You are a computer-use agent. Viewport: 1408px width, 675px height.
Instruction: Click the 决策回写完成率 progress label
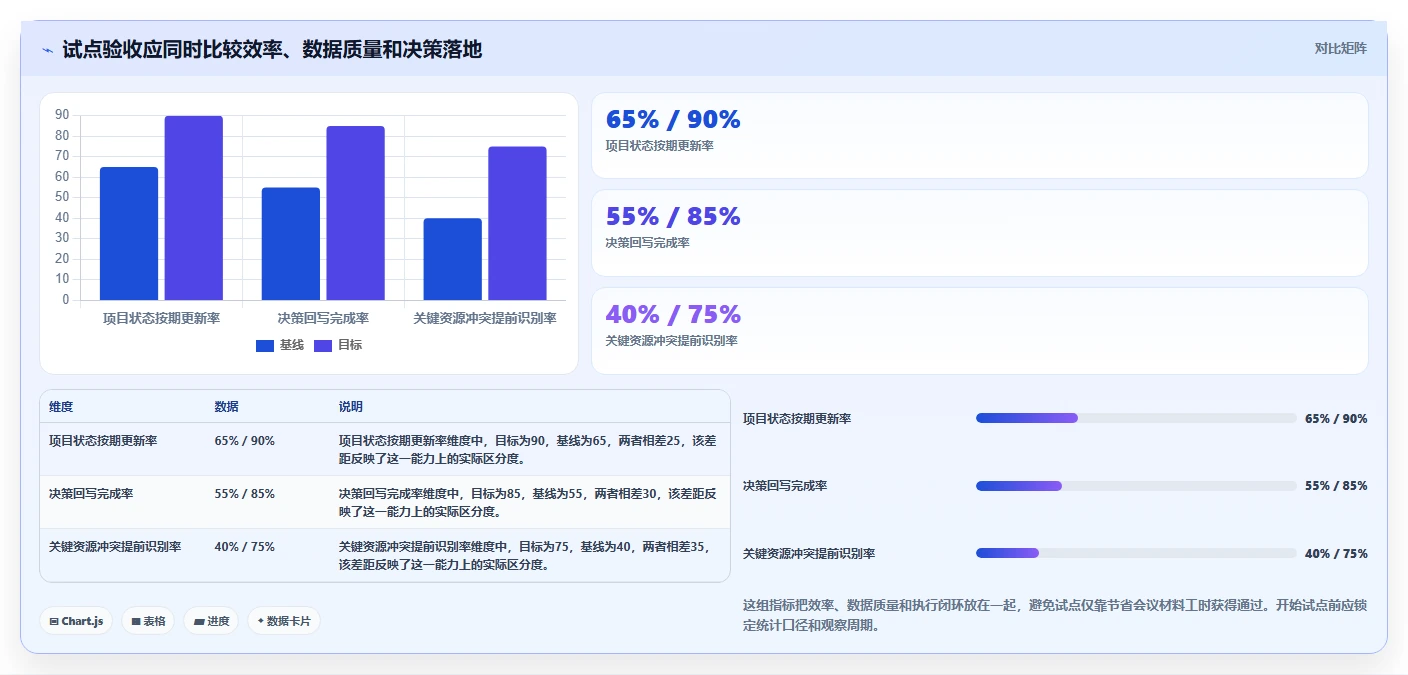pyautogui.click(x=785, y=486)
